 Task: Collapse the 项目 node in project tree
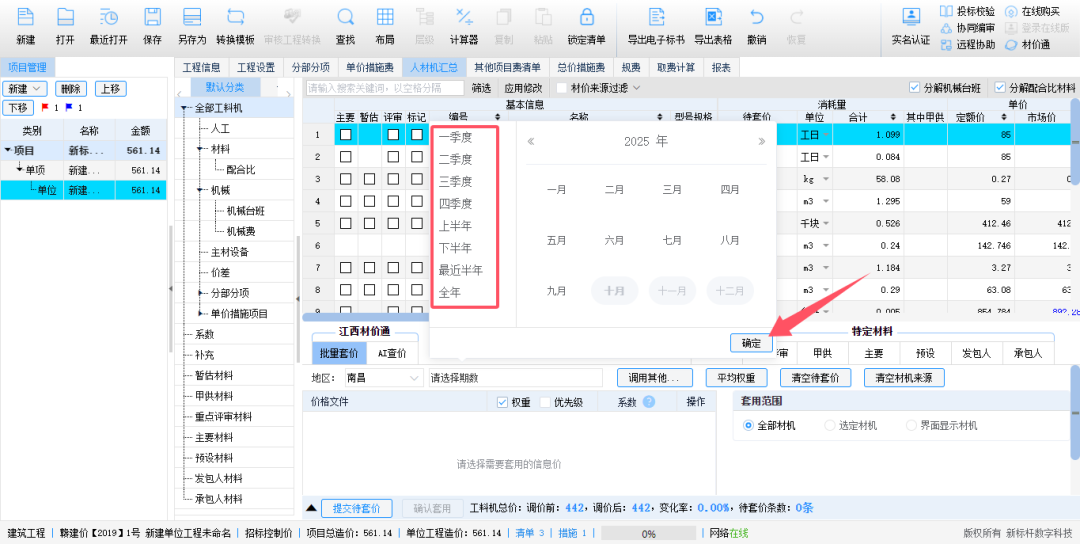8,150
